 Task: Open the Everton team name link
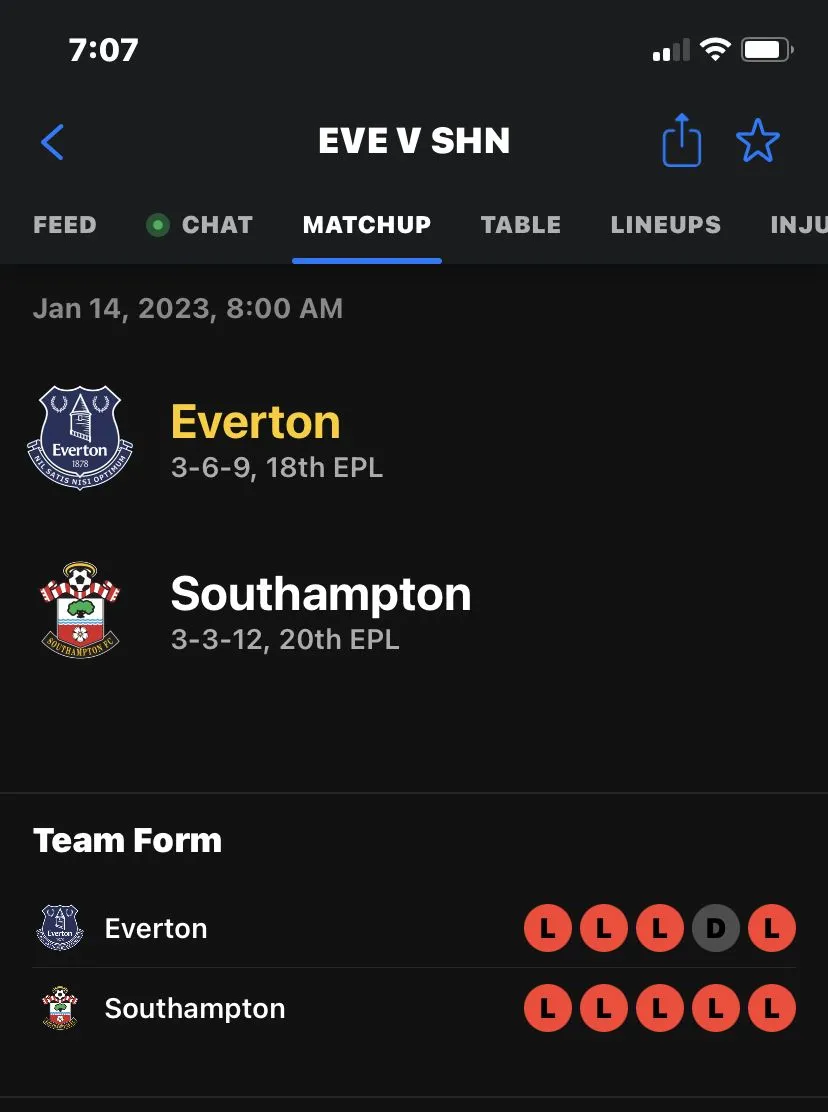tap(256, 422)
